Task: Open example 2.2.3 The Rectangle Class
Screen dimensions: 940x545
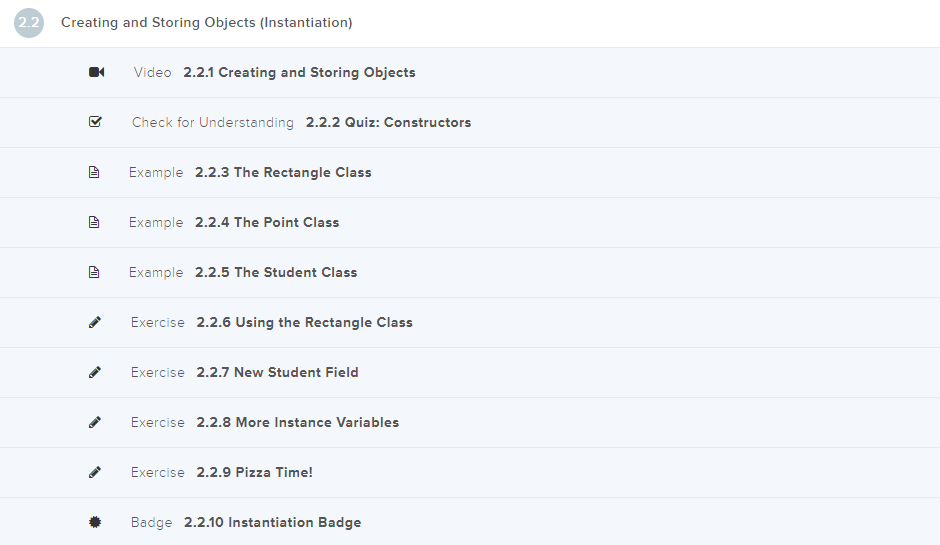Action: (283, 172)
